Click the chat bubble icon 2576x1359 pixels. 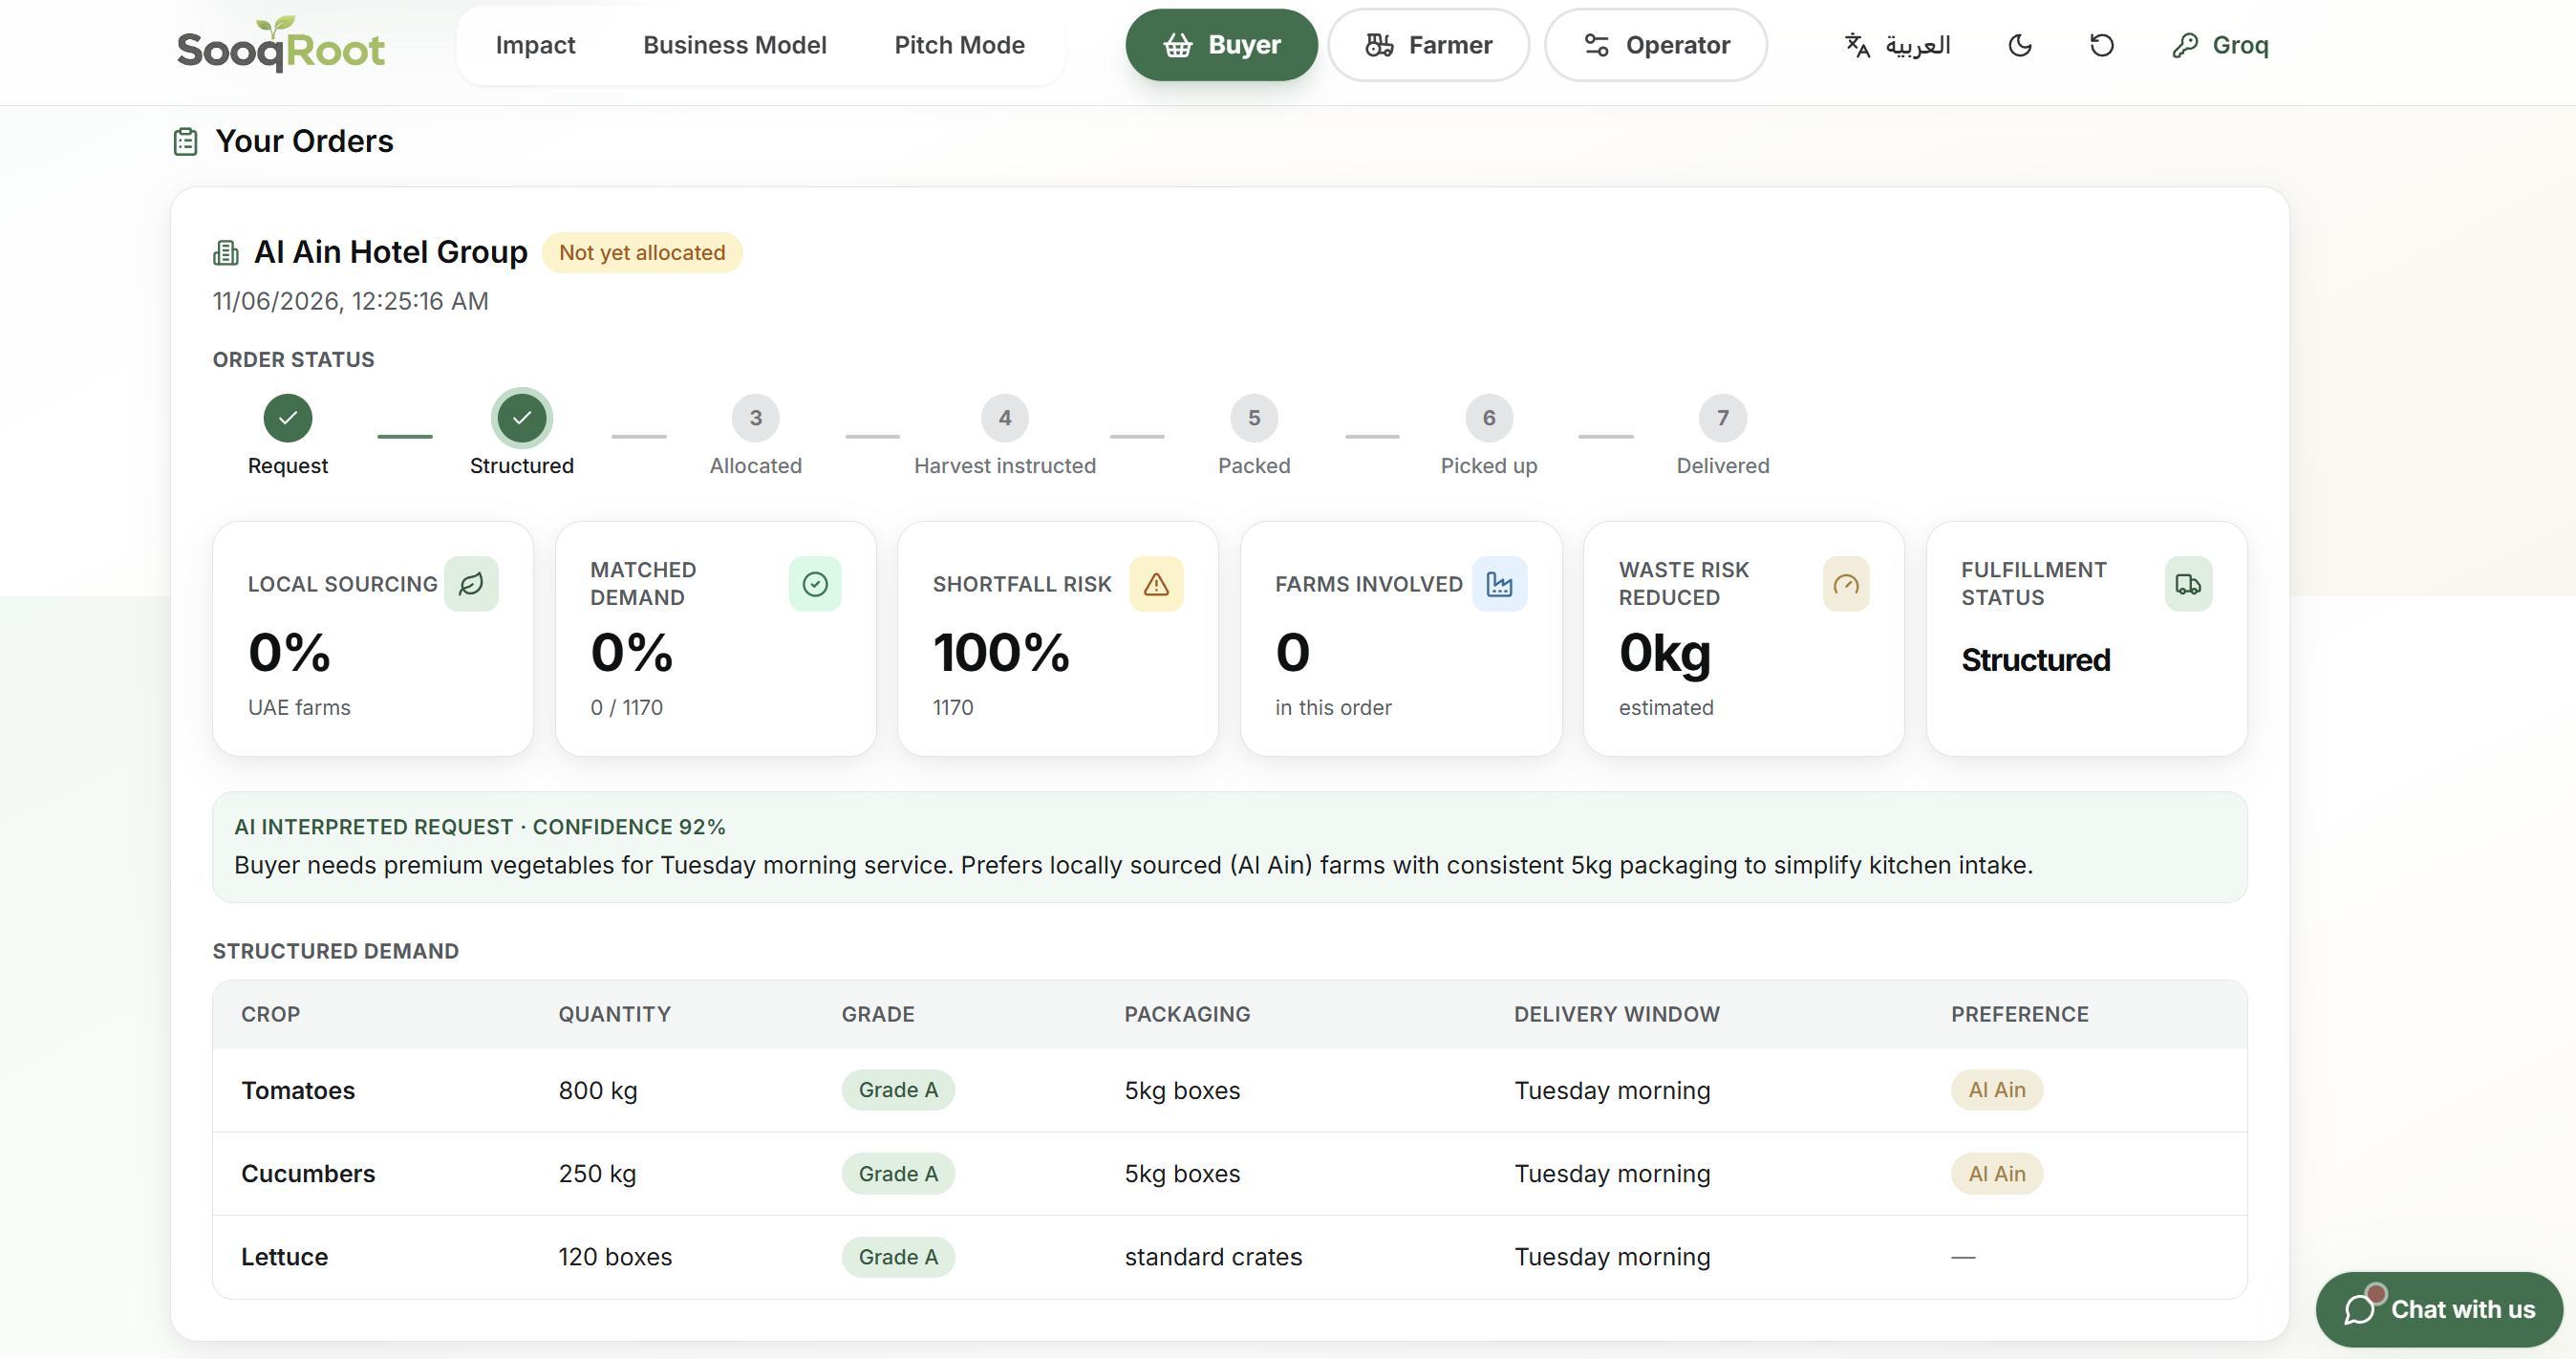point(2359,1309)
